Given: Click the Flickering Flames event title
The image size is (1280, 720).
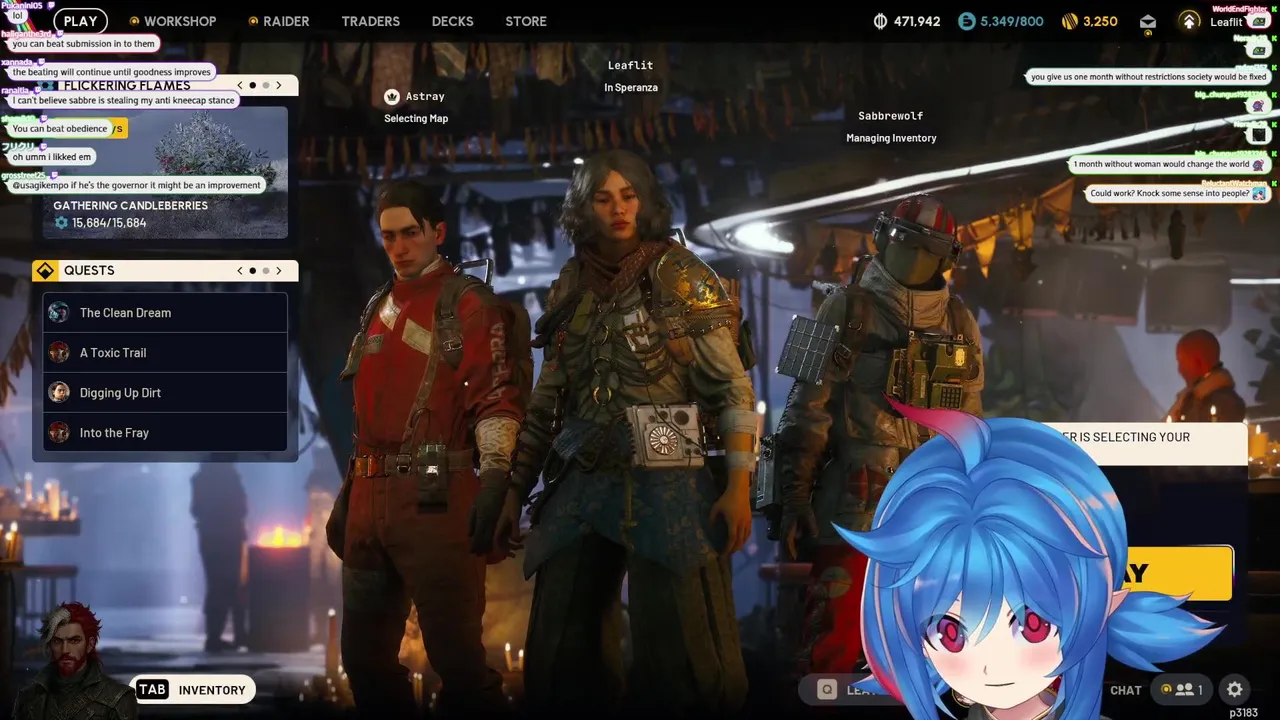Looking at the screenshot, I should click(x=127, y=85).
